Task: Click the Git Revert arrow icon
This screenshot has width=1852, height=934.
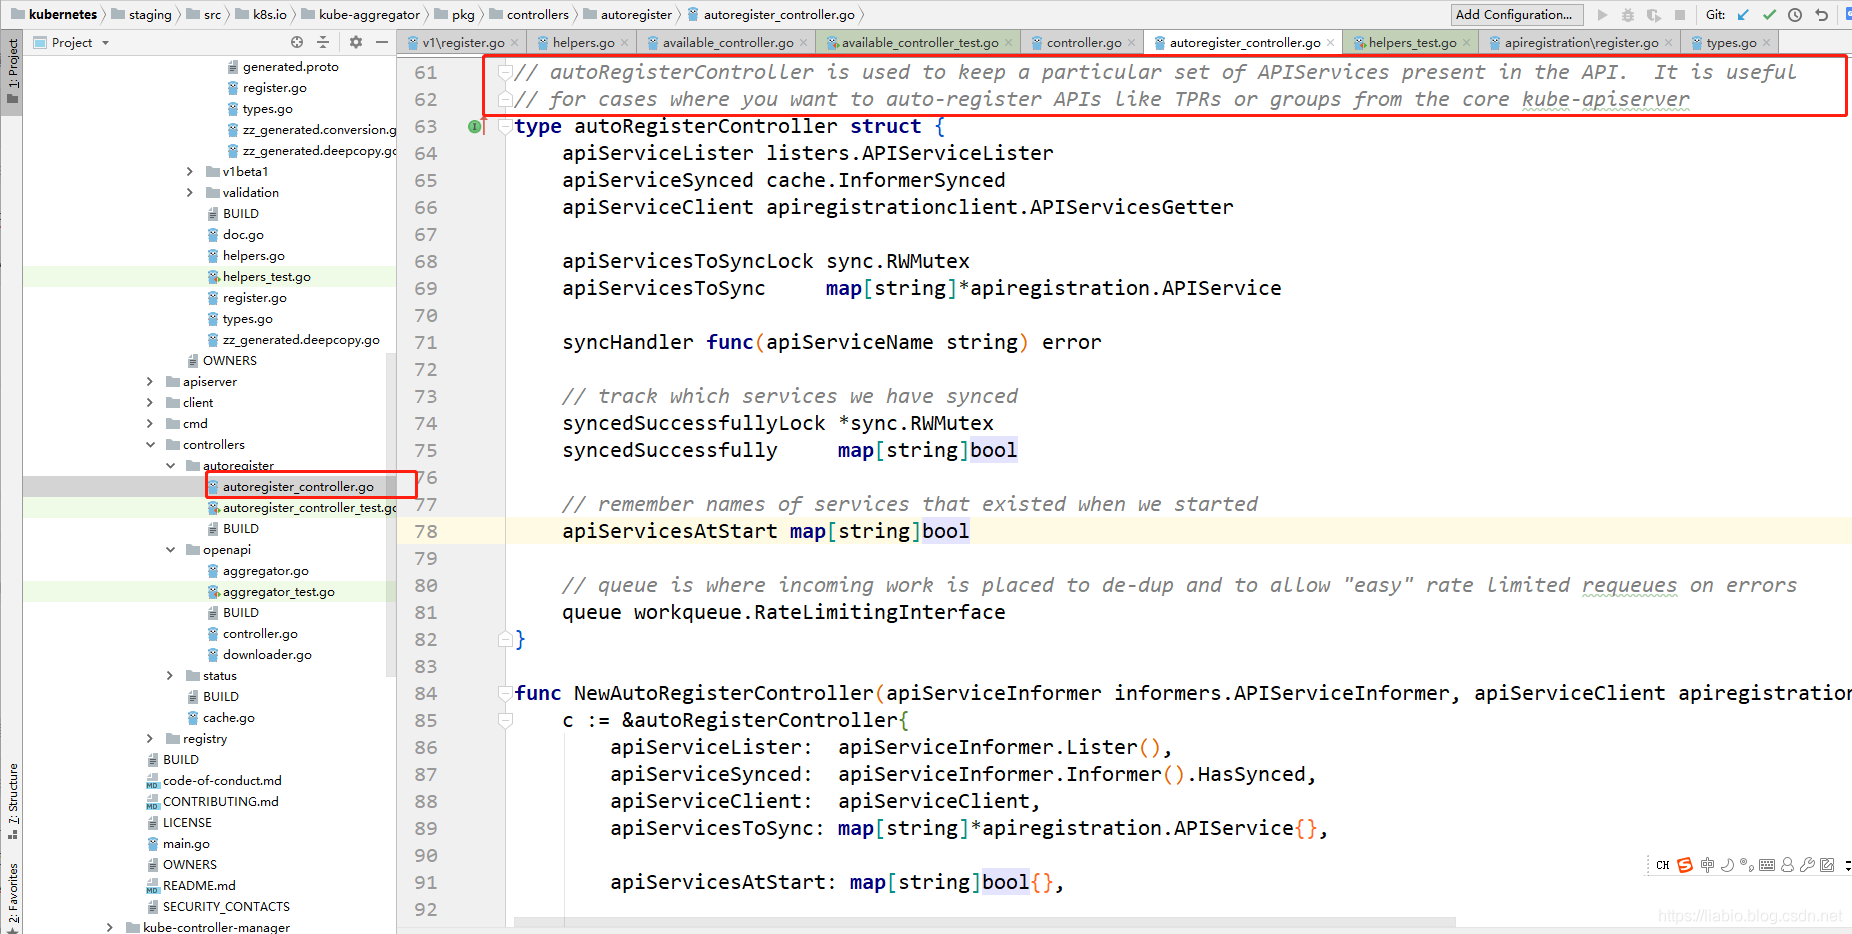Action: coord(1821,15)
